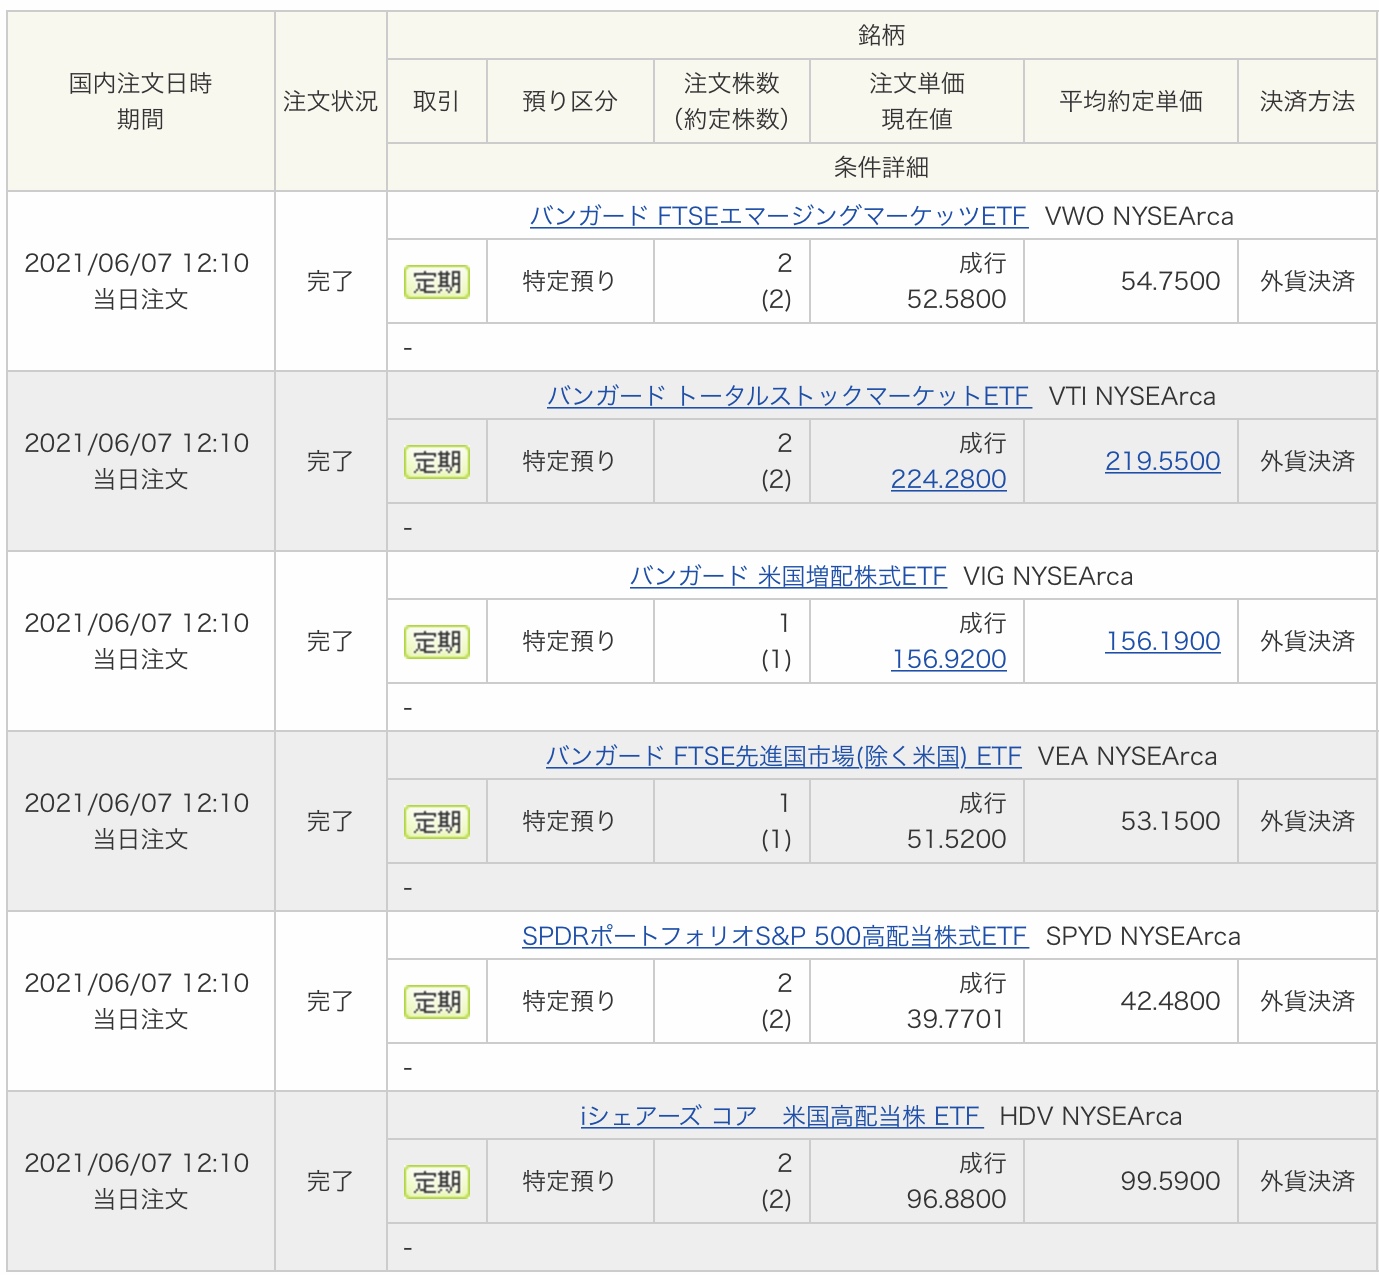Click 特定預り in the SPYD row
1379x1275 pixels.
(569, 1001)
